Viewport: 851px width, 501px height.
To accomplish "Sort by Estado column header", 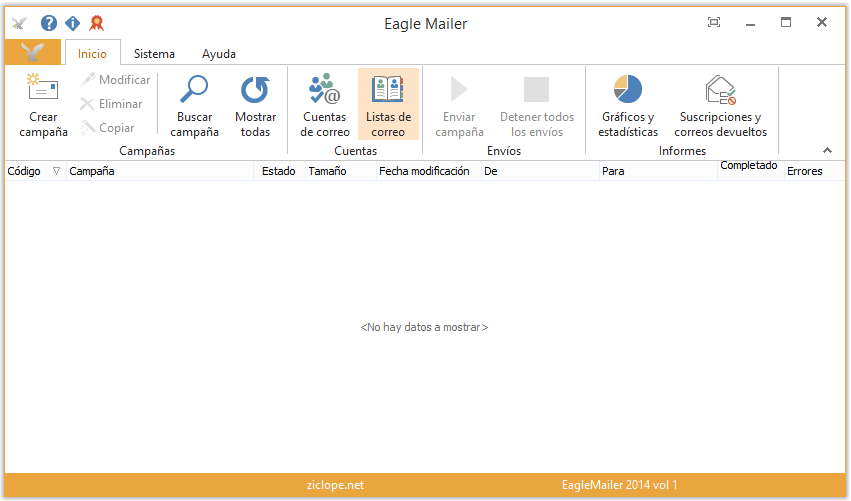I will (280, 171).
